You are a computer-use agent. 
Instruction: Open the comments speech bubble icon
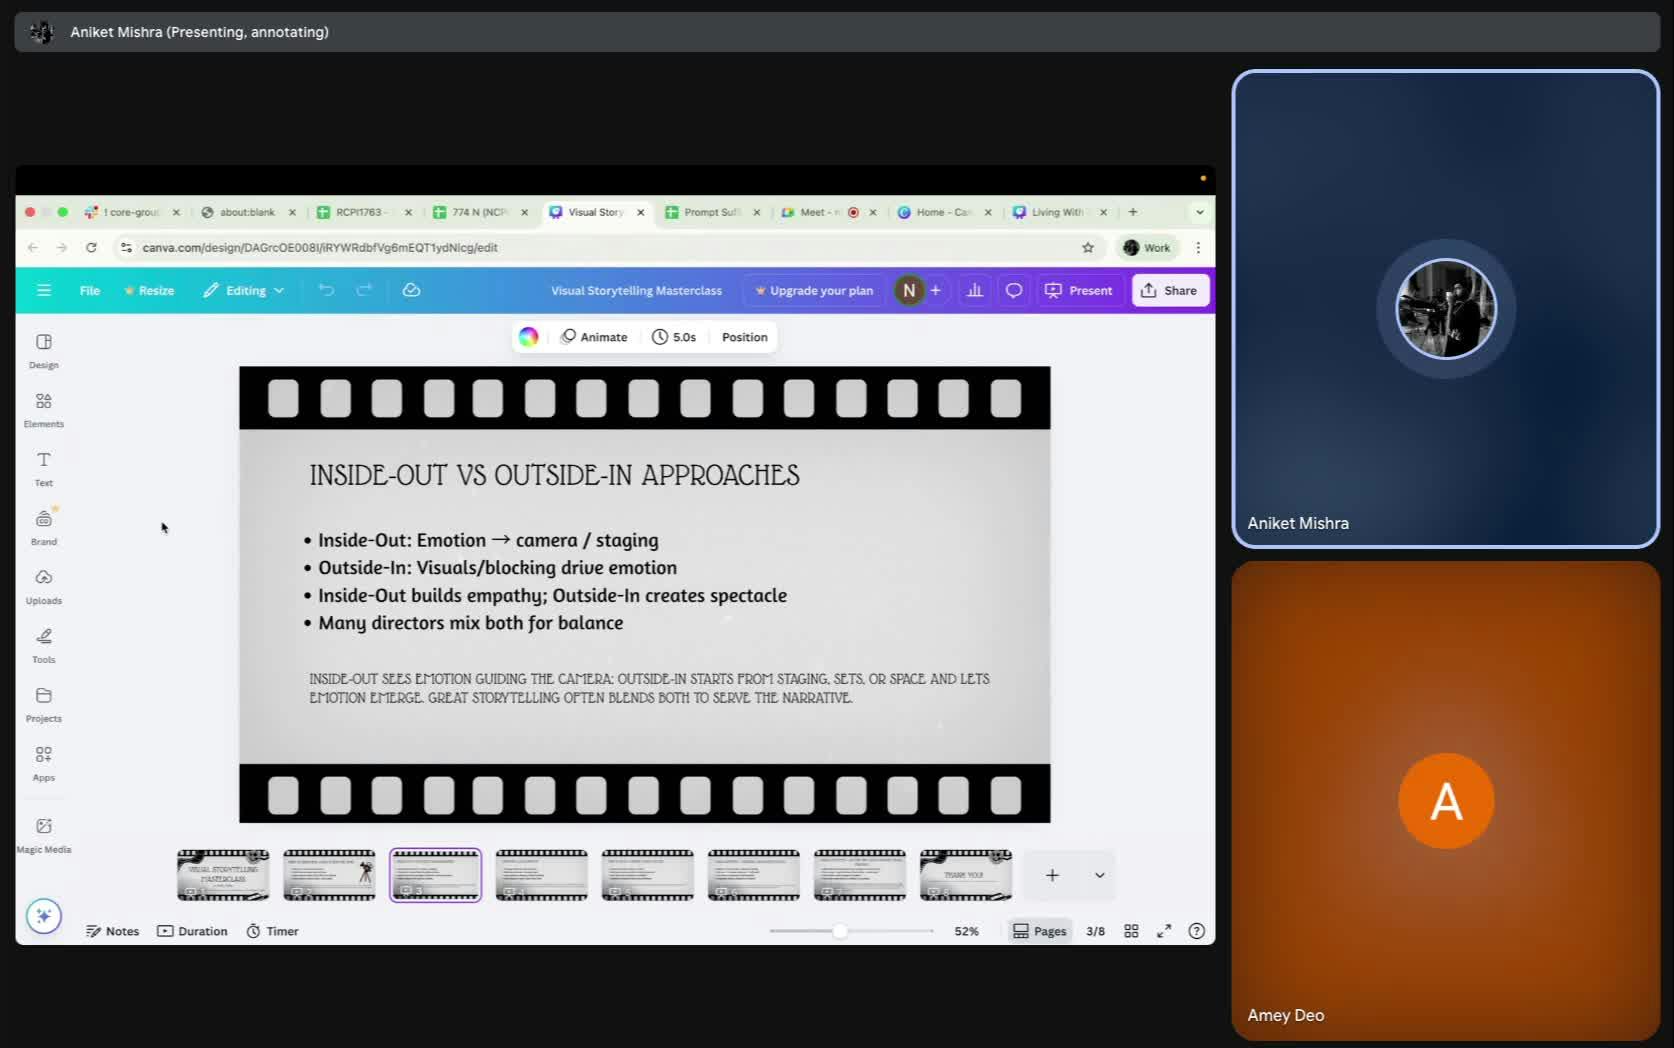coord(1013,290)
